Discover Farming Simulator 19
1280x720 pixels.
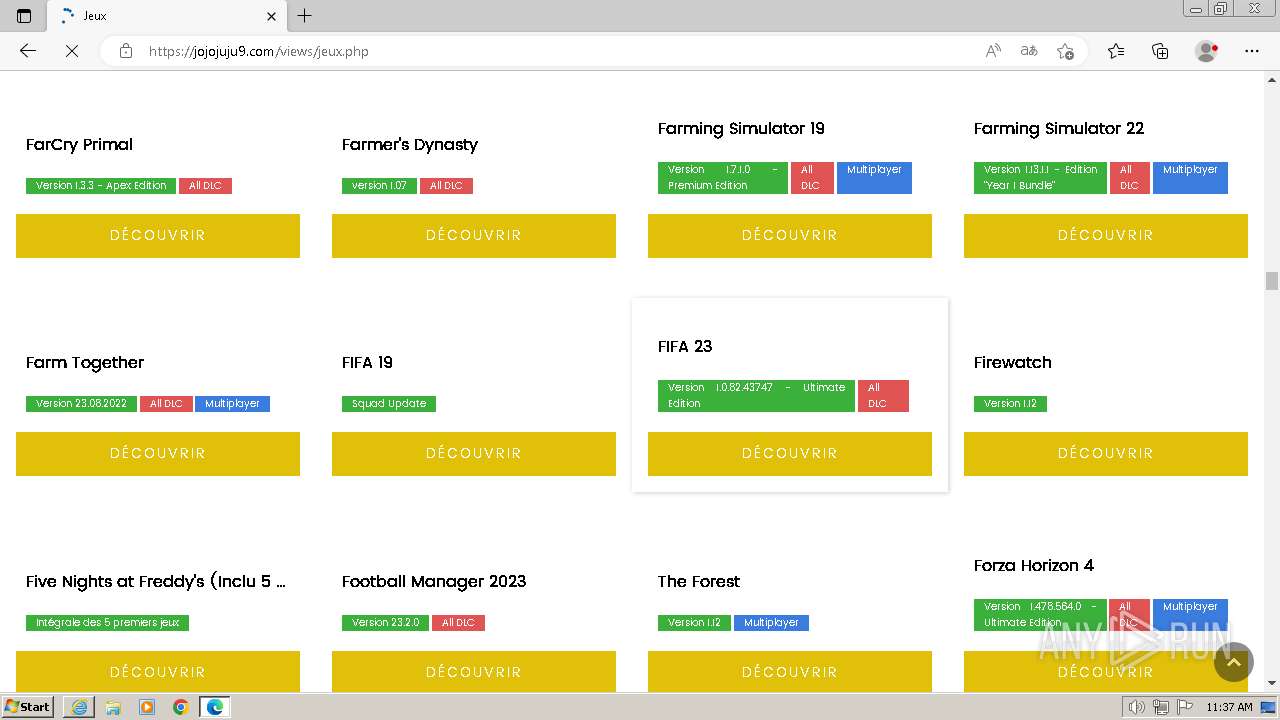click(x=790, y=236)
